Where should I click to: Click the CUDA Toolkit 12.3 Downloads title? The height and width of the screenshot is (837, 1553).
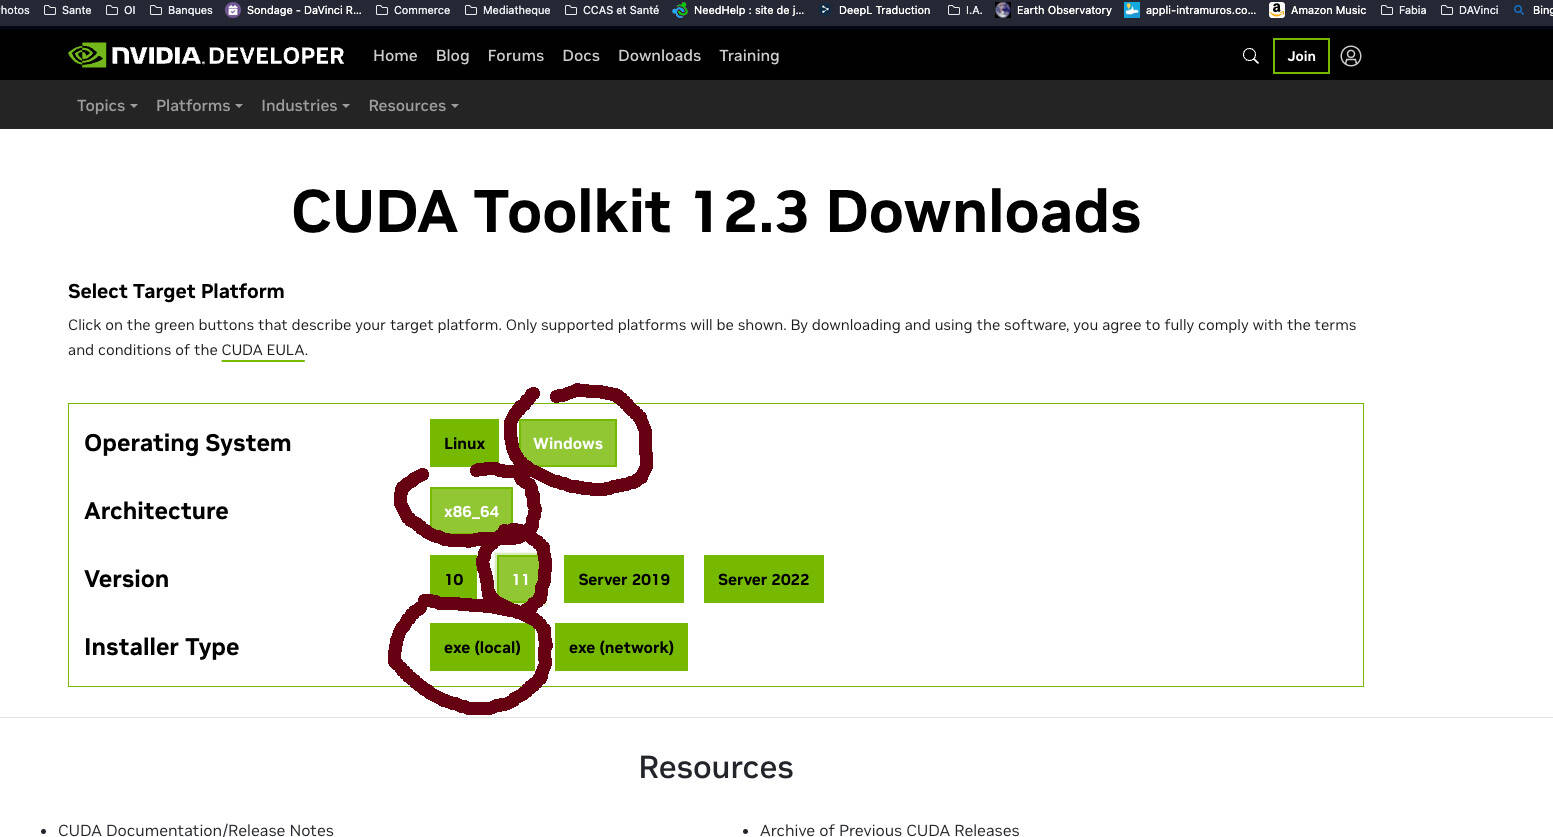pyautogui.click(x=716, y=211)
